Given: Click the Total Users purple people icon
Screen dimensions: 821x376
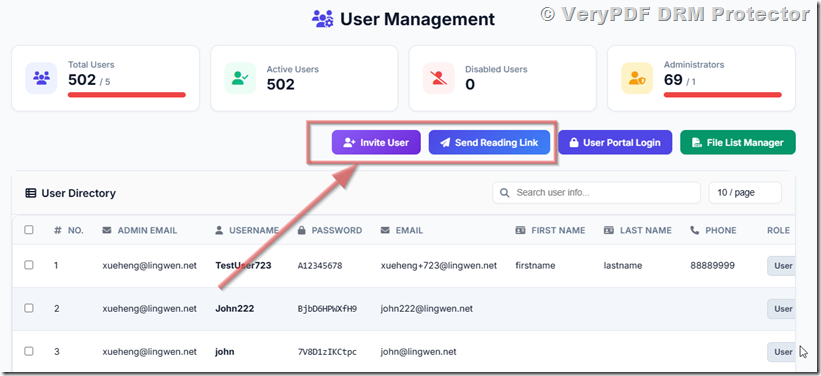Looking at the screenshot, I should 41,78.
